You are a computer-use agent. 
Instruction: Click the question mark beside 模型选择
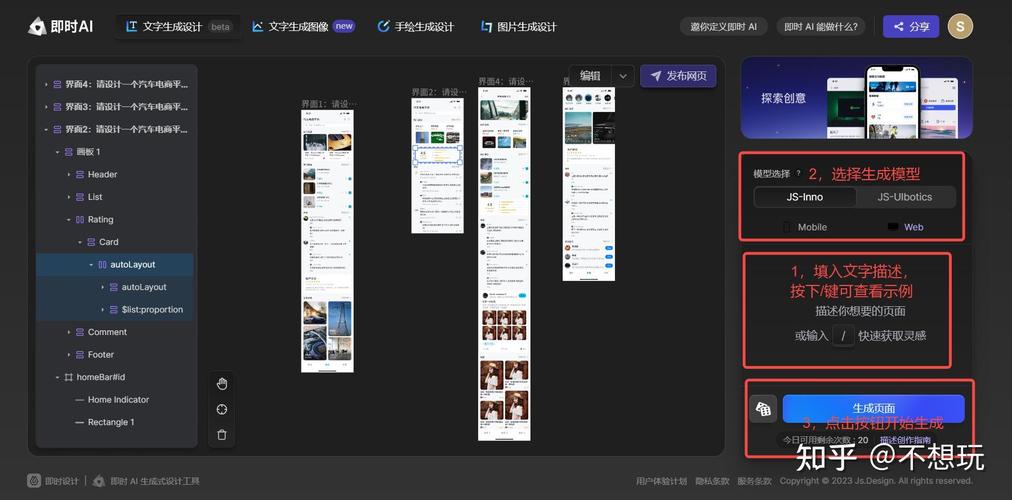[x=798, y=174]
